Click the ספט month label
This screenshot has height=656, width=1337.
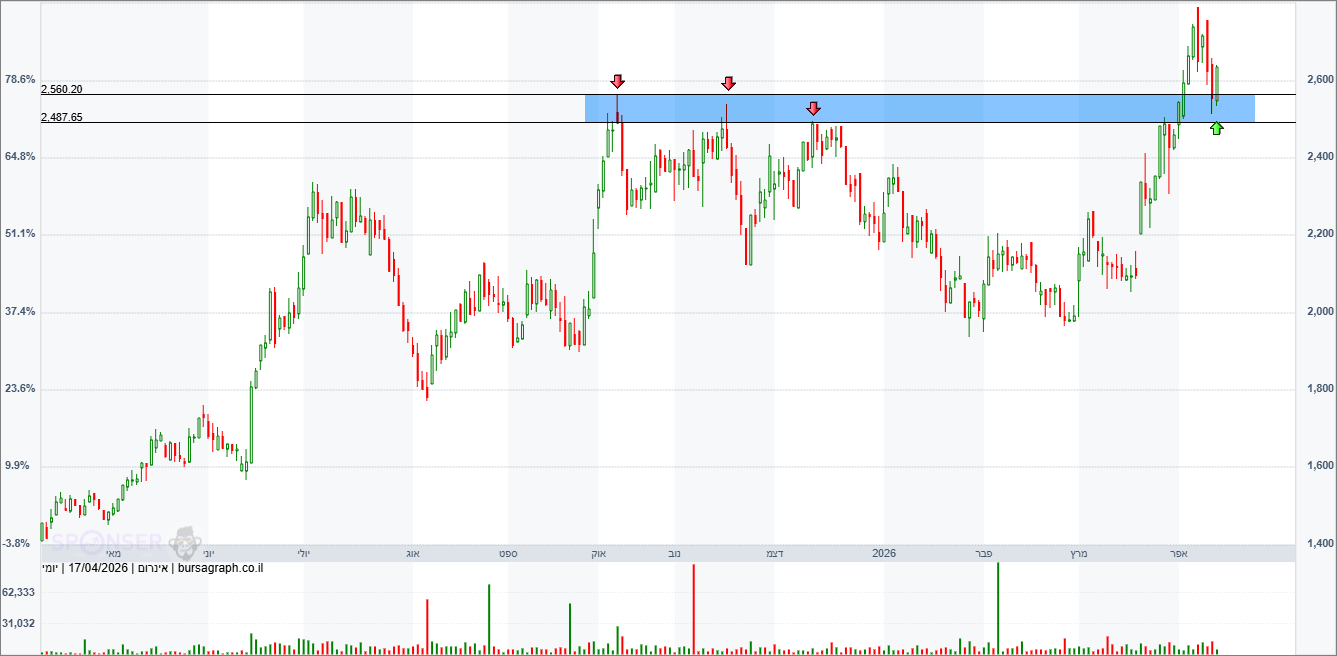coord(509,553)
